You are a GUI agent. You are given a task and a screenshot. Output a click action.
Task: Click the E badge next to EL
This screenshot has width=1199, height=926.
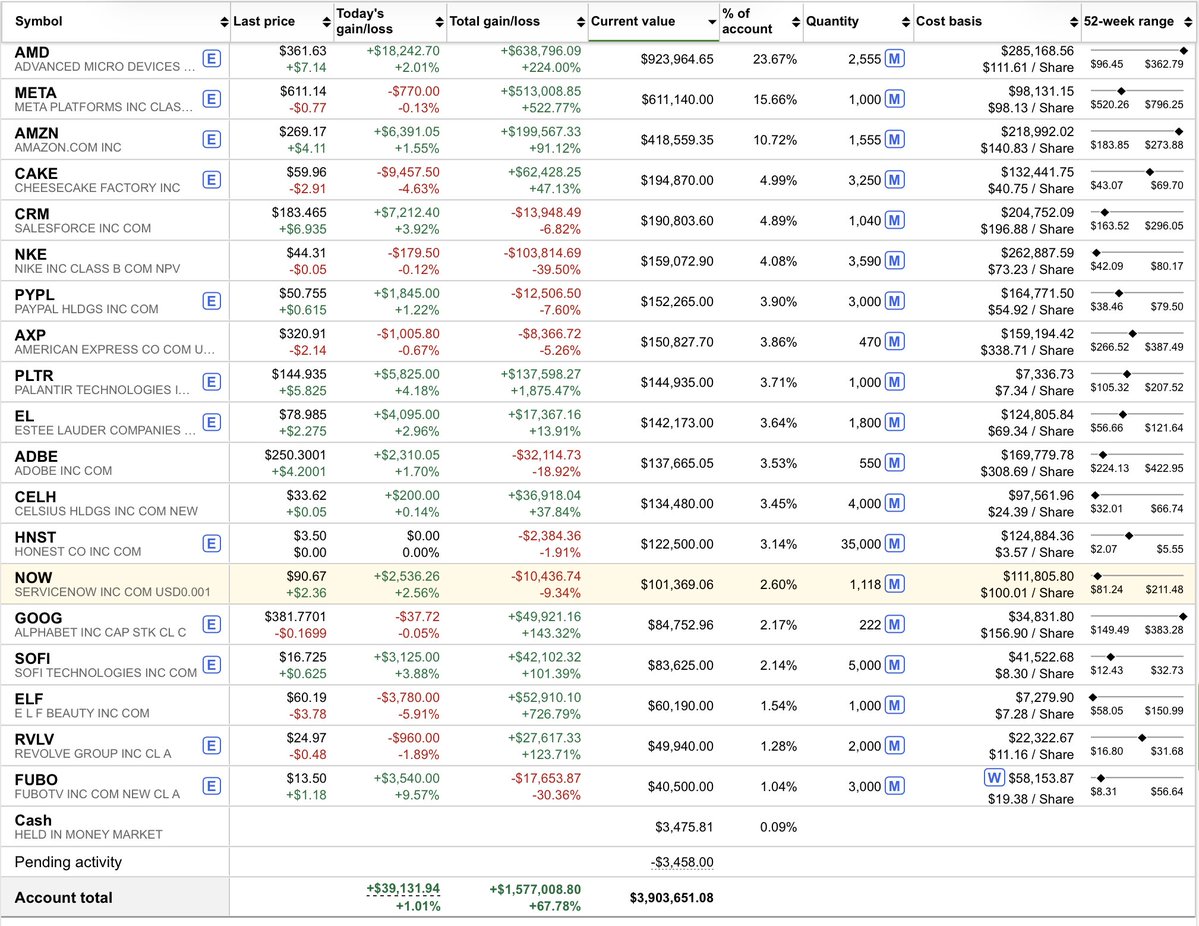(x=212, y=423)
